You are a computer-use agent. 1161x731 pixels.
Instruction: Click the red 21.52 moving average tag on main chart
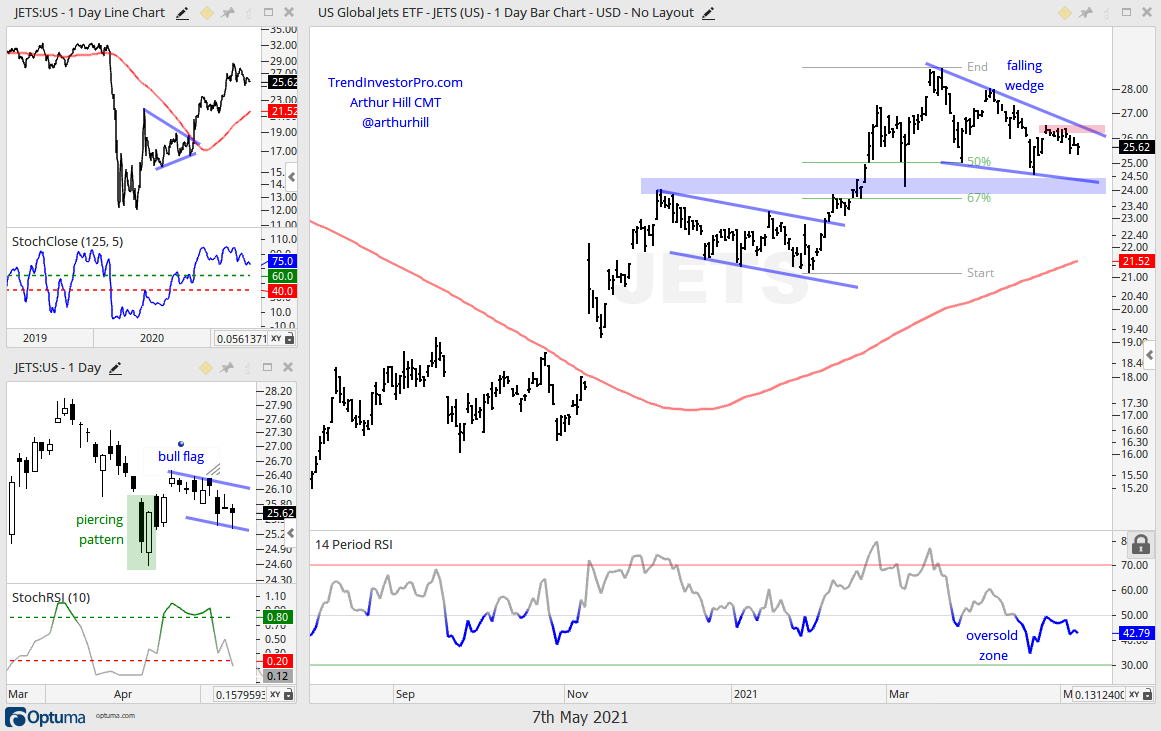pos(1137,261)
